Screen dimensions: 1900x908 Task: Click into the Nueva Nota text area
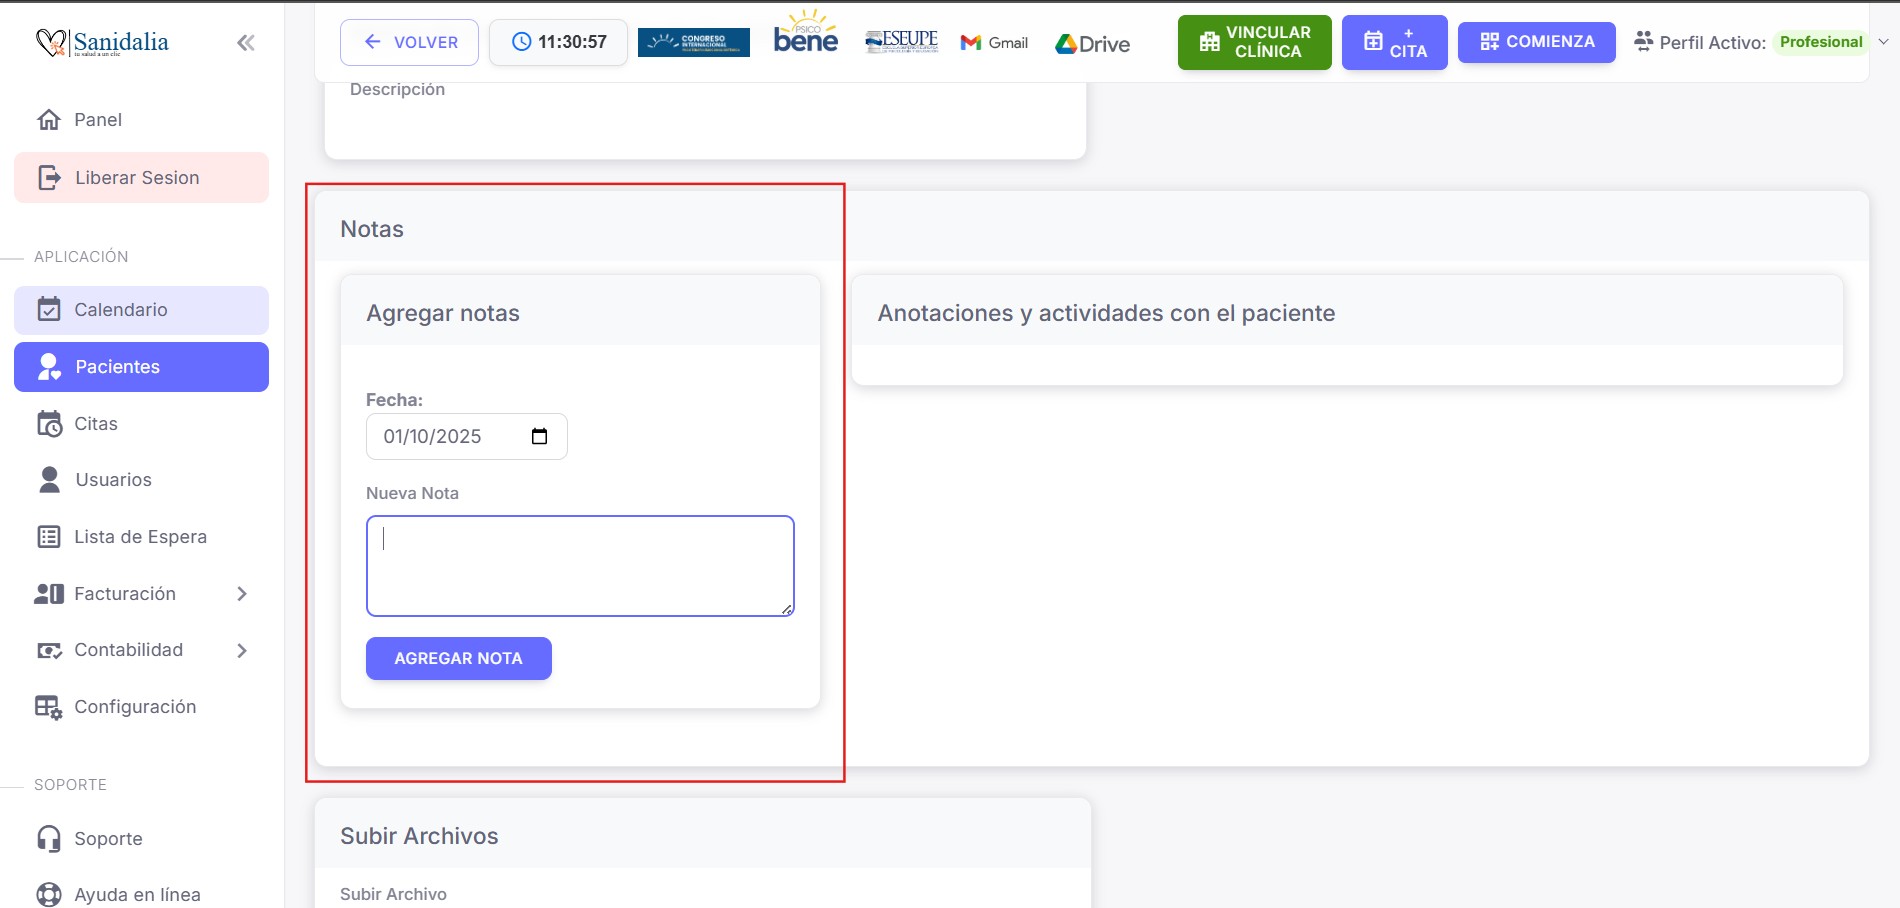tap(580, 566)
